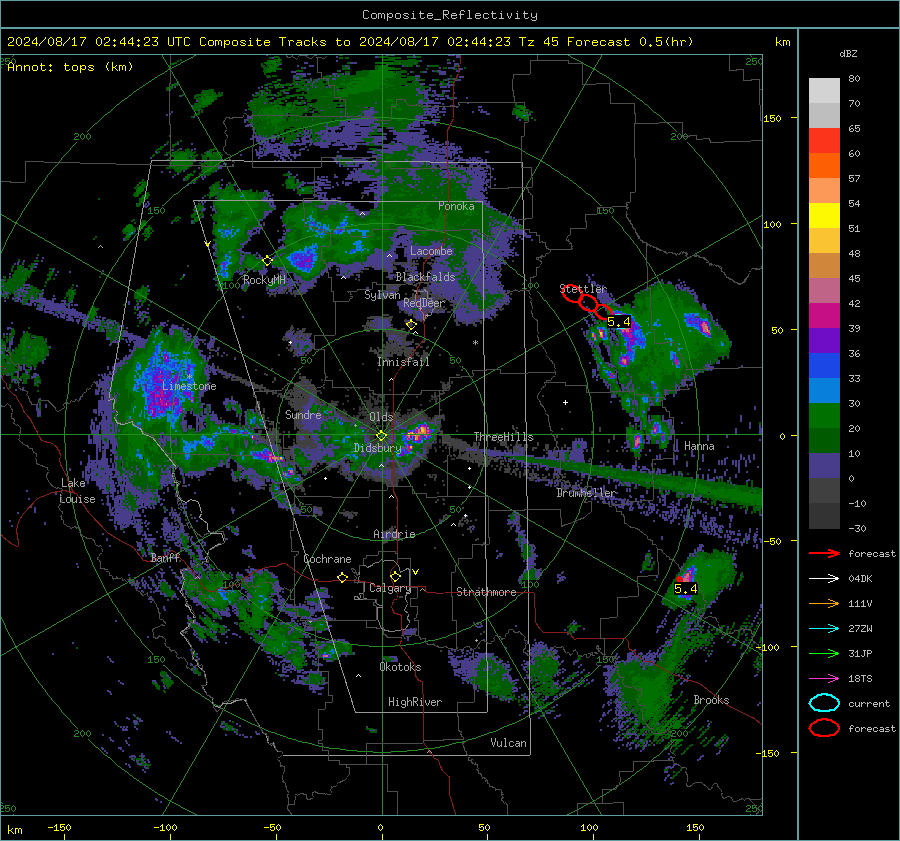Click the Calgary label
The image size is (900, 841).
390,588
